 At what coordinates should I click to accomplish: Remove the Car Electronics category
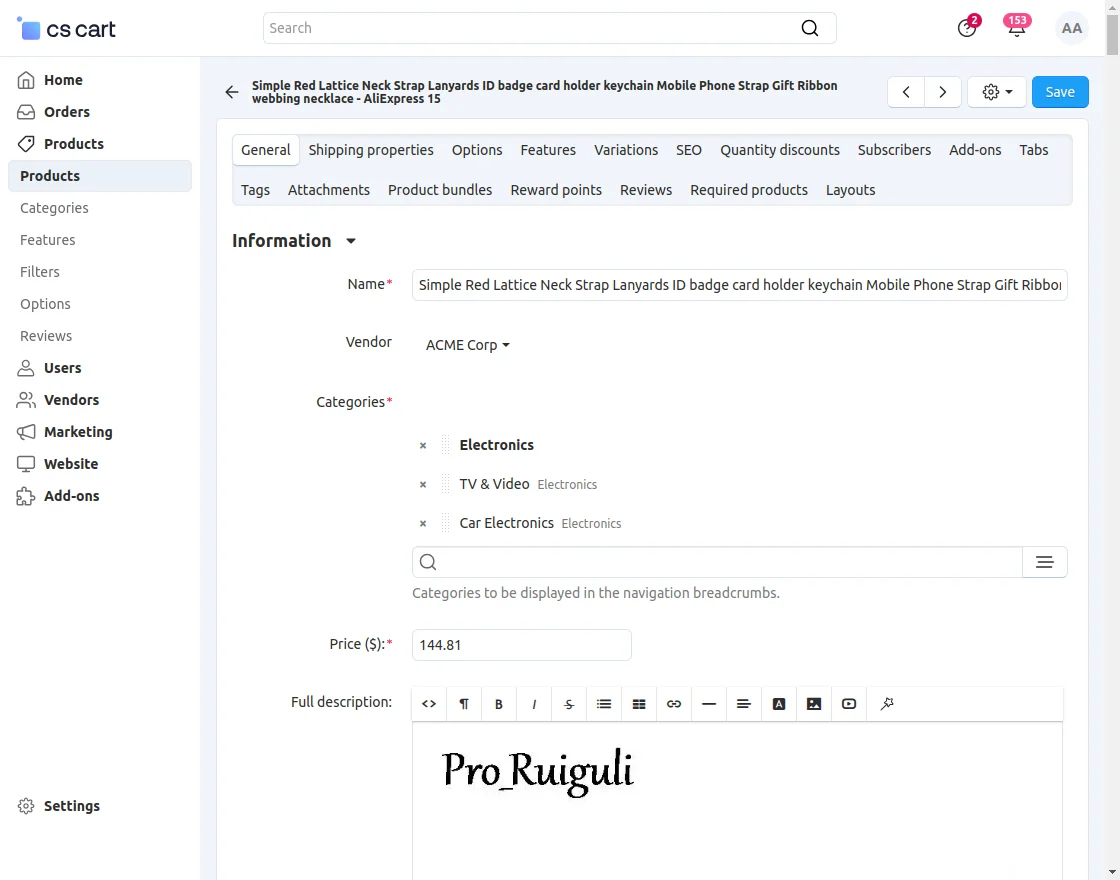(x=423, y=524)
